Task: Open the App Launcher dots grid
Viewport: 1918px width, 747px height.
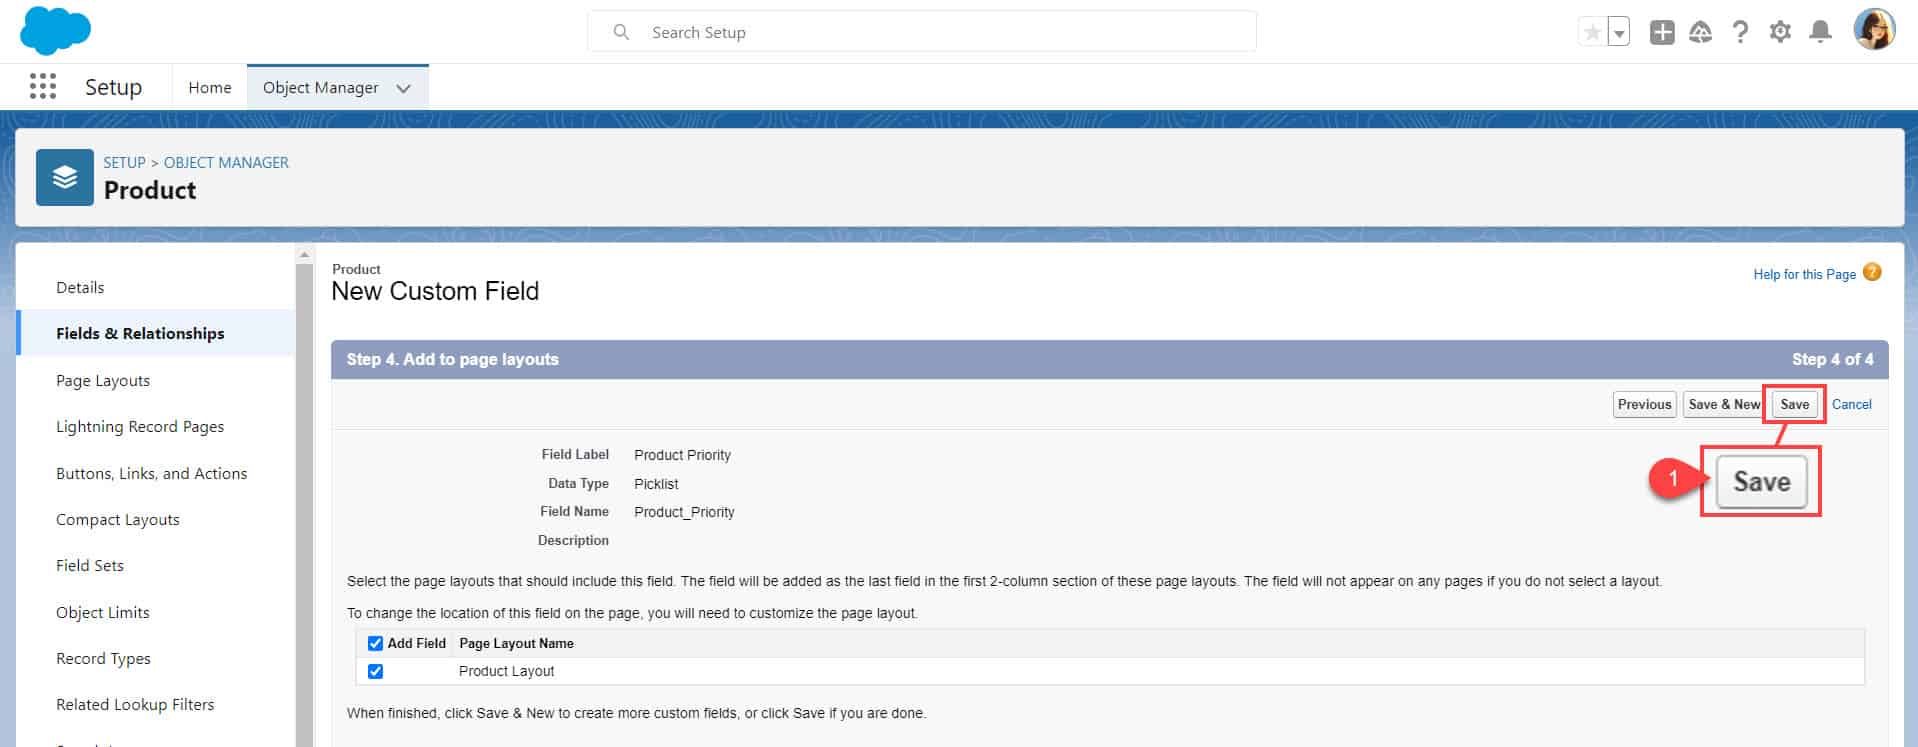Action: [43, 87]
